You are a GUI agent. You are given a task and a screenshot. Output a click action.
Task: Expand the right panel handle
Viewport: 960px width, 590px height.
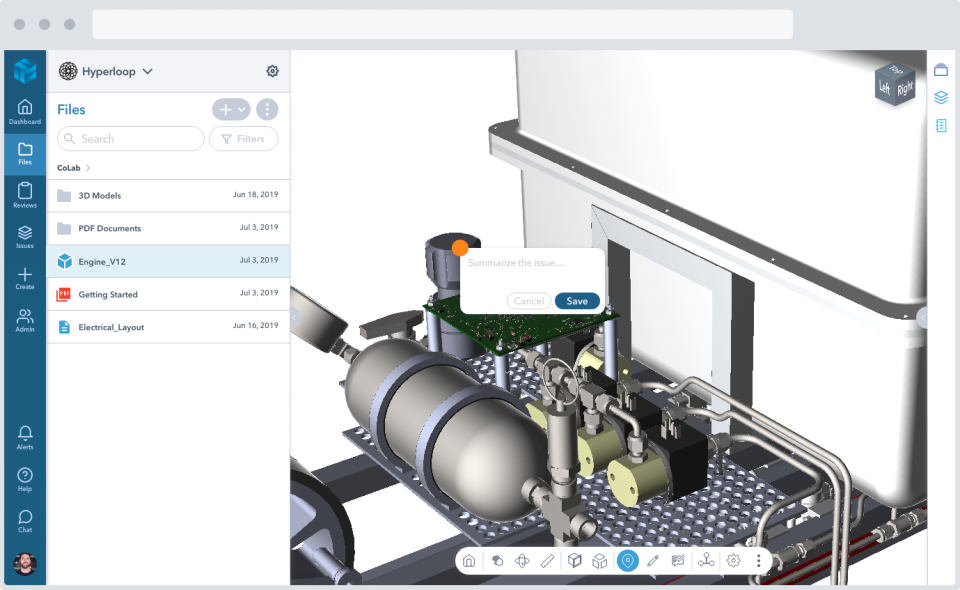922,317
